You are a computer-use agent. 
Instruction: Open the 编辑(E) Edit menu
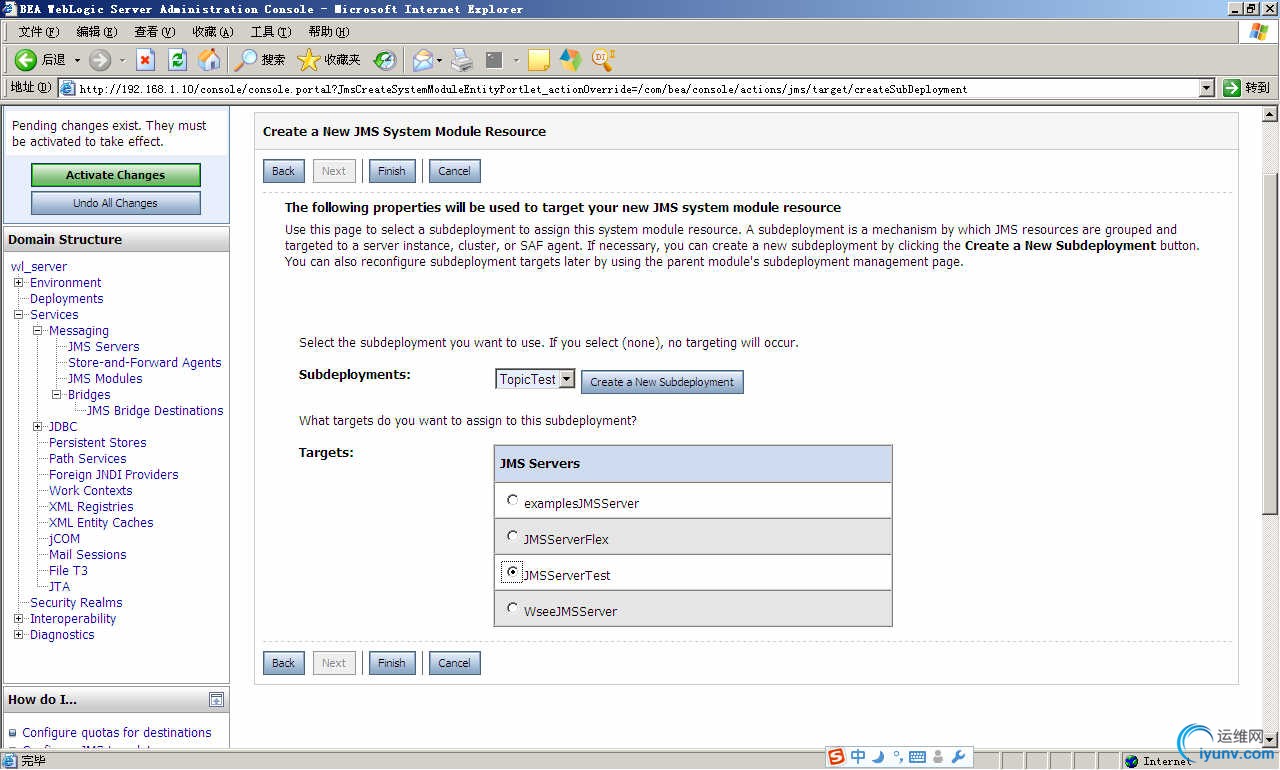tap(97, 32)
